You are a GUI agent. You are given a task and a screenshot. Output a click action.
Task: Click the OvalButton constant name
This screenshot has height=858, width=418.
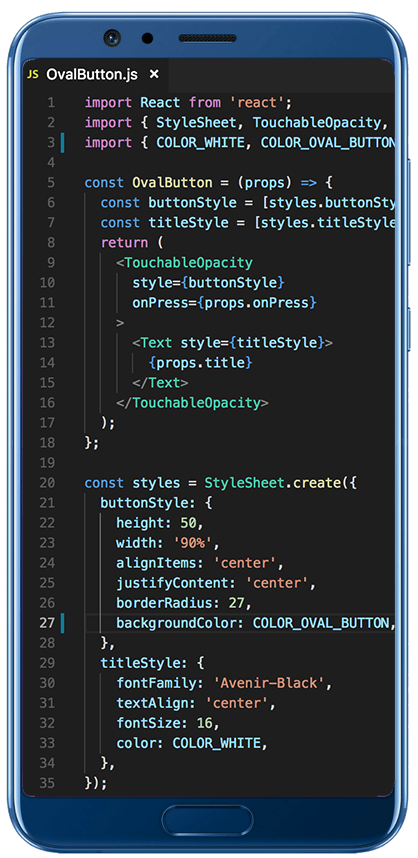pyautogui.click(x=172, y=182)
